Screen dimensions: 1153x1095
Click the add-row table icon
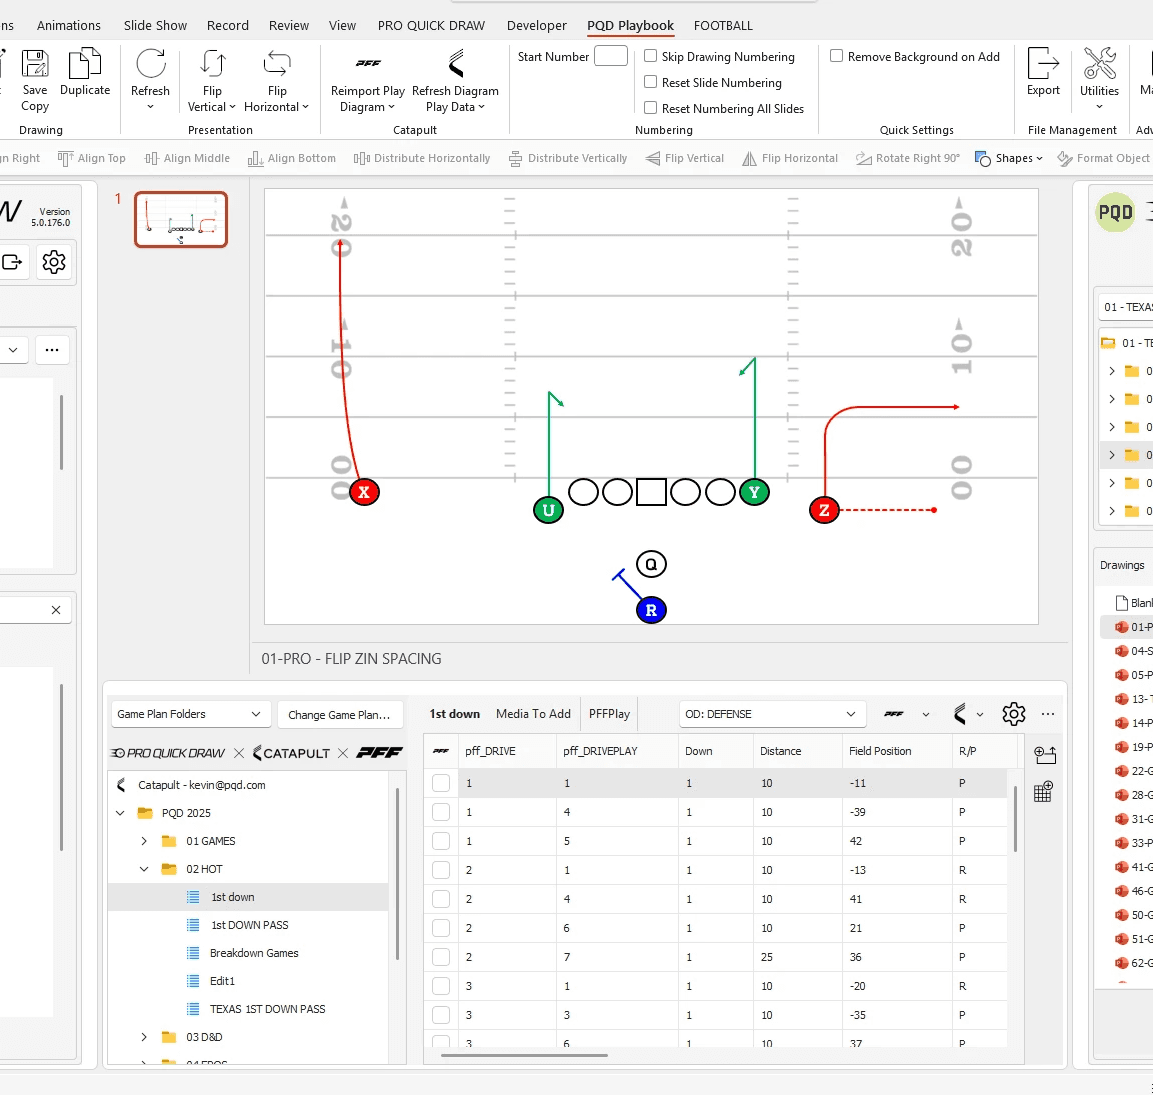pos(1044,755)
